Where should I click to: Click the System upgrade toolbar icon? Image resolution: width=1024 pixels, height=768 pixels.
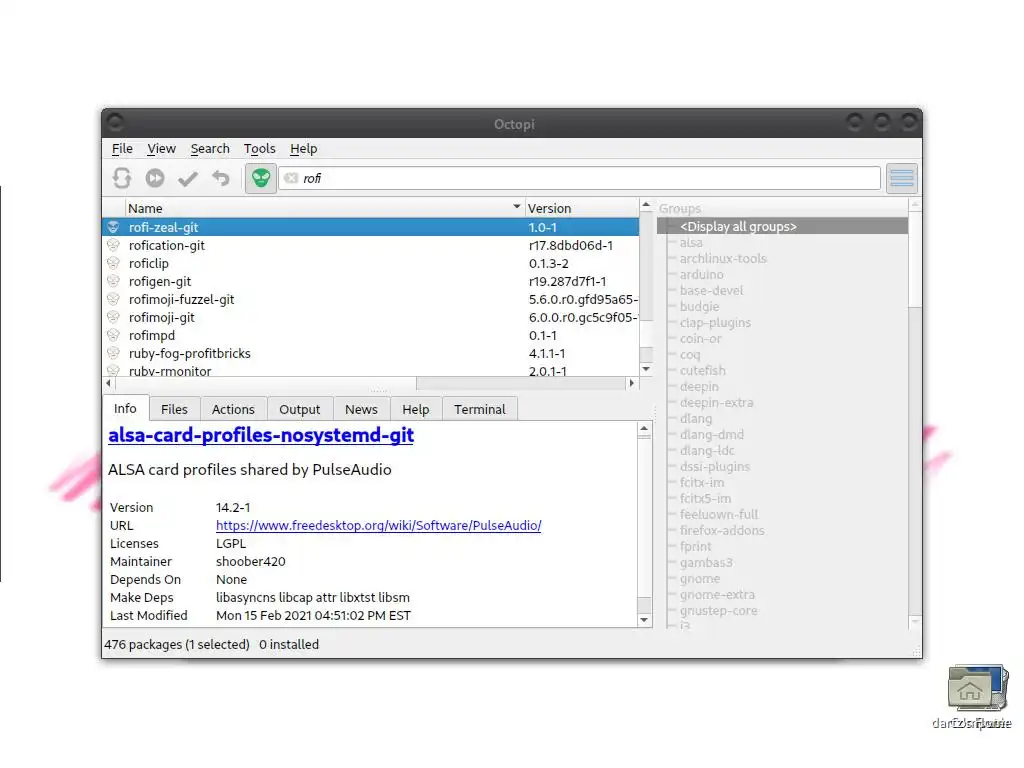point(155,178)
